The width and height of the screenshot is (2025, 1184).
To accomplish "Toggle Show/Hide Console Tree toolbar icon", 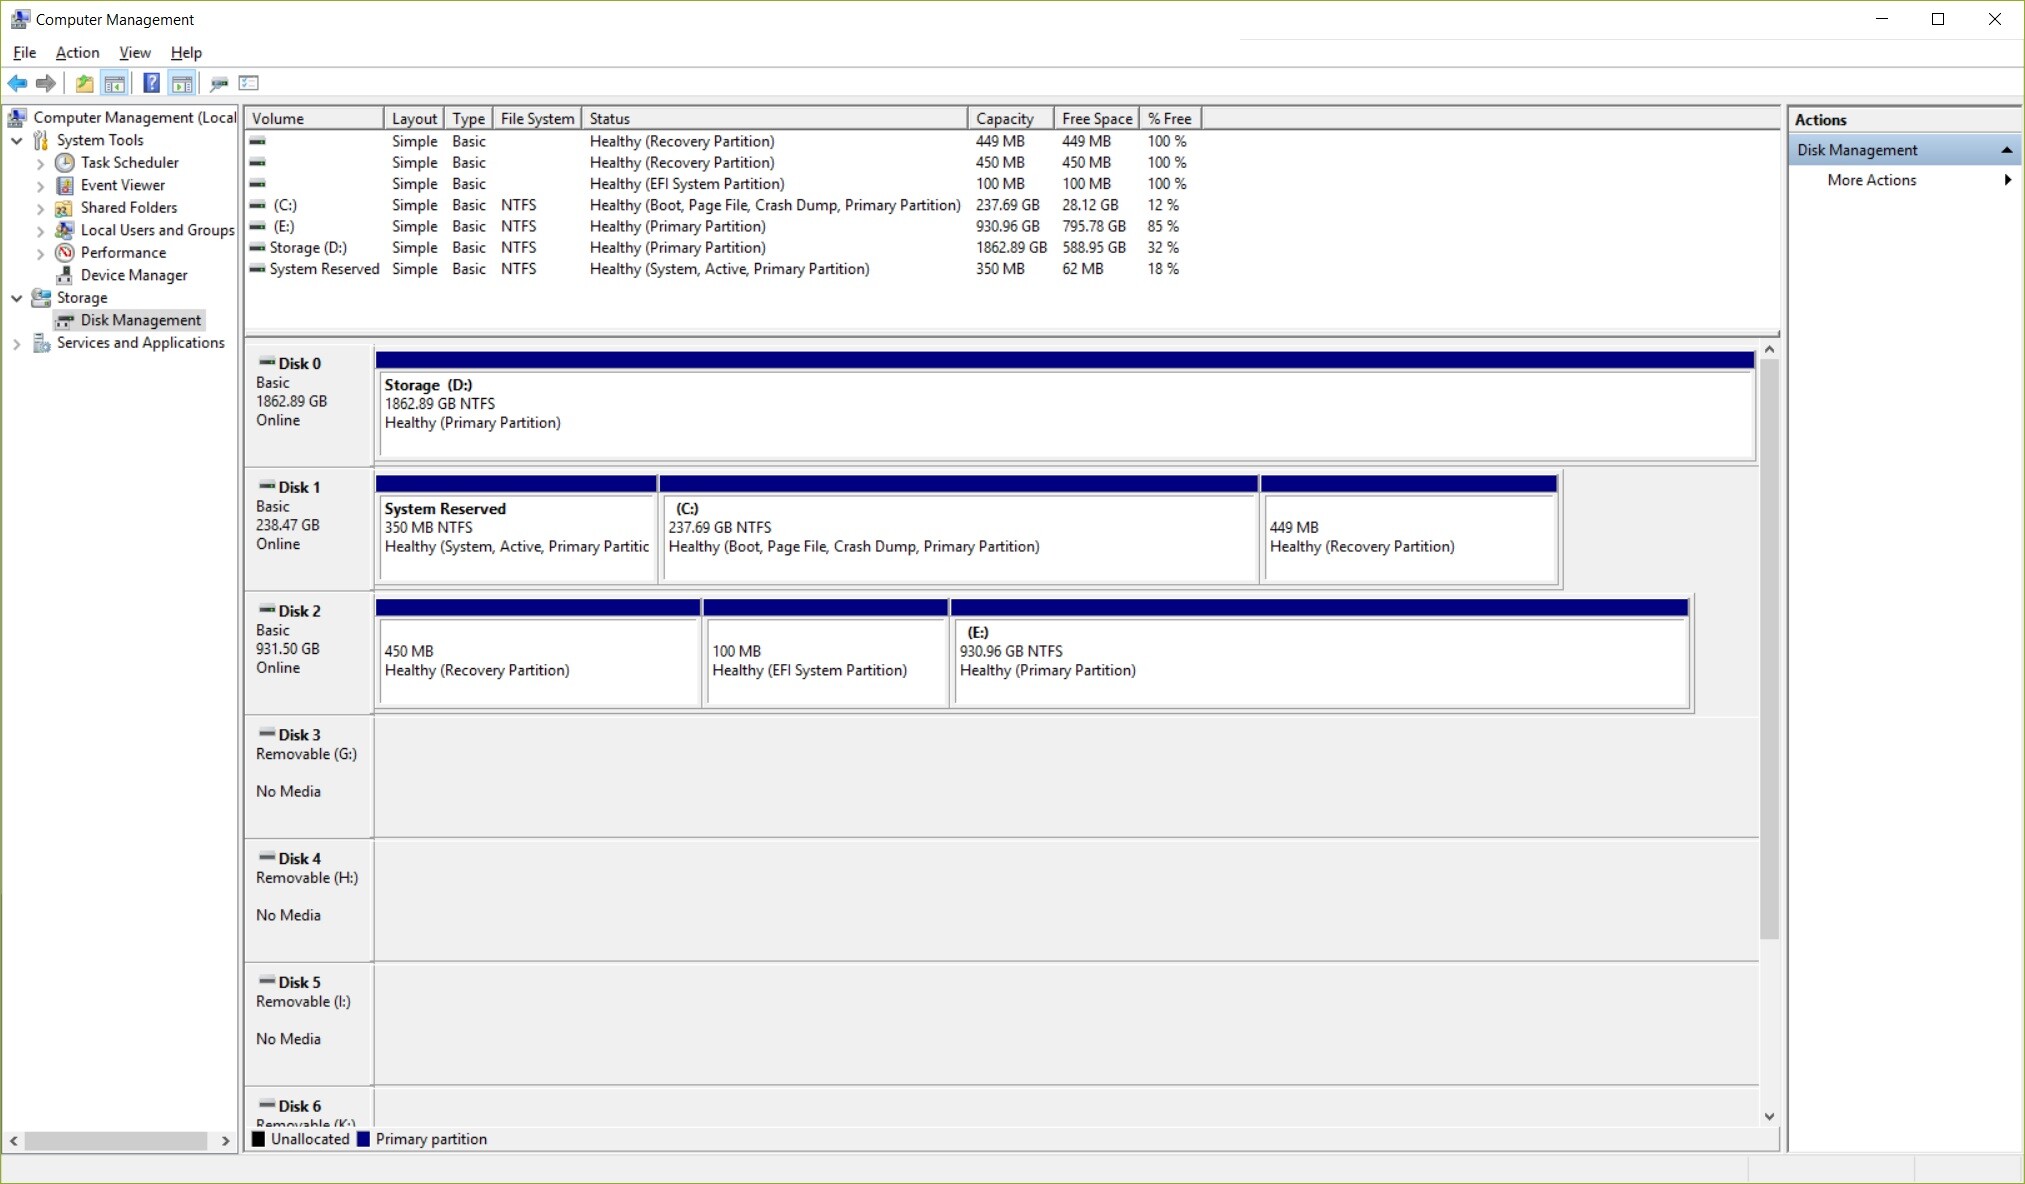I will 114,83.
